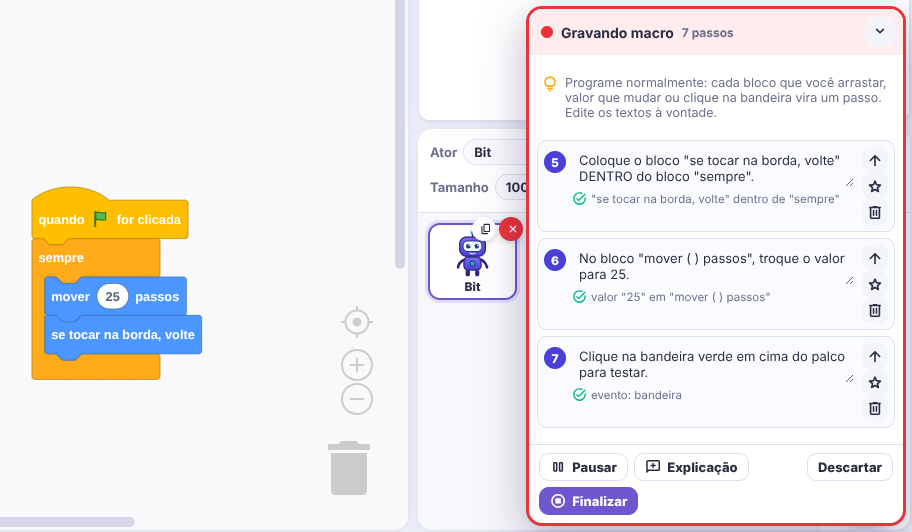This screenshot has width=912, height=532.
Task: Select the "sempre" loop block
Action: [x=61, y=258]
